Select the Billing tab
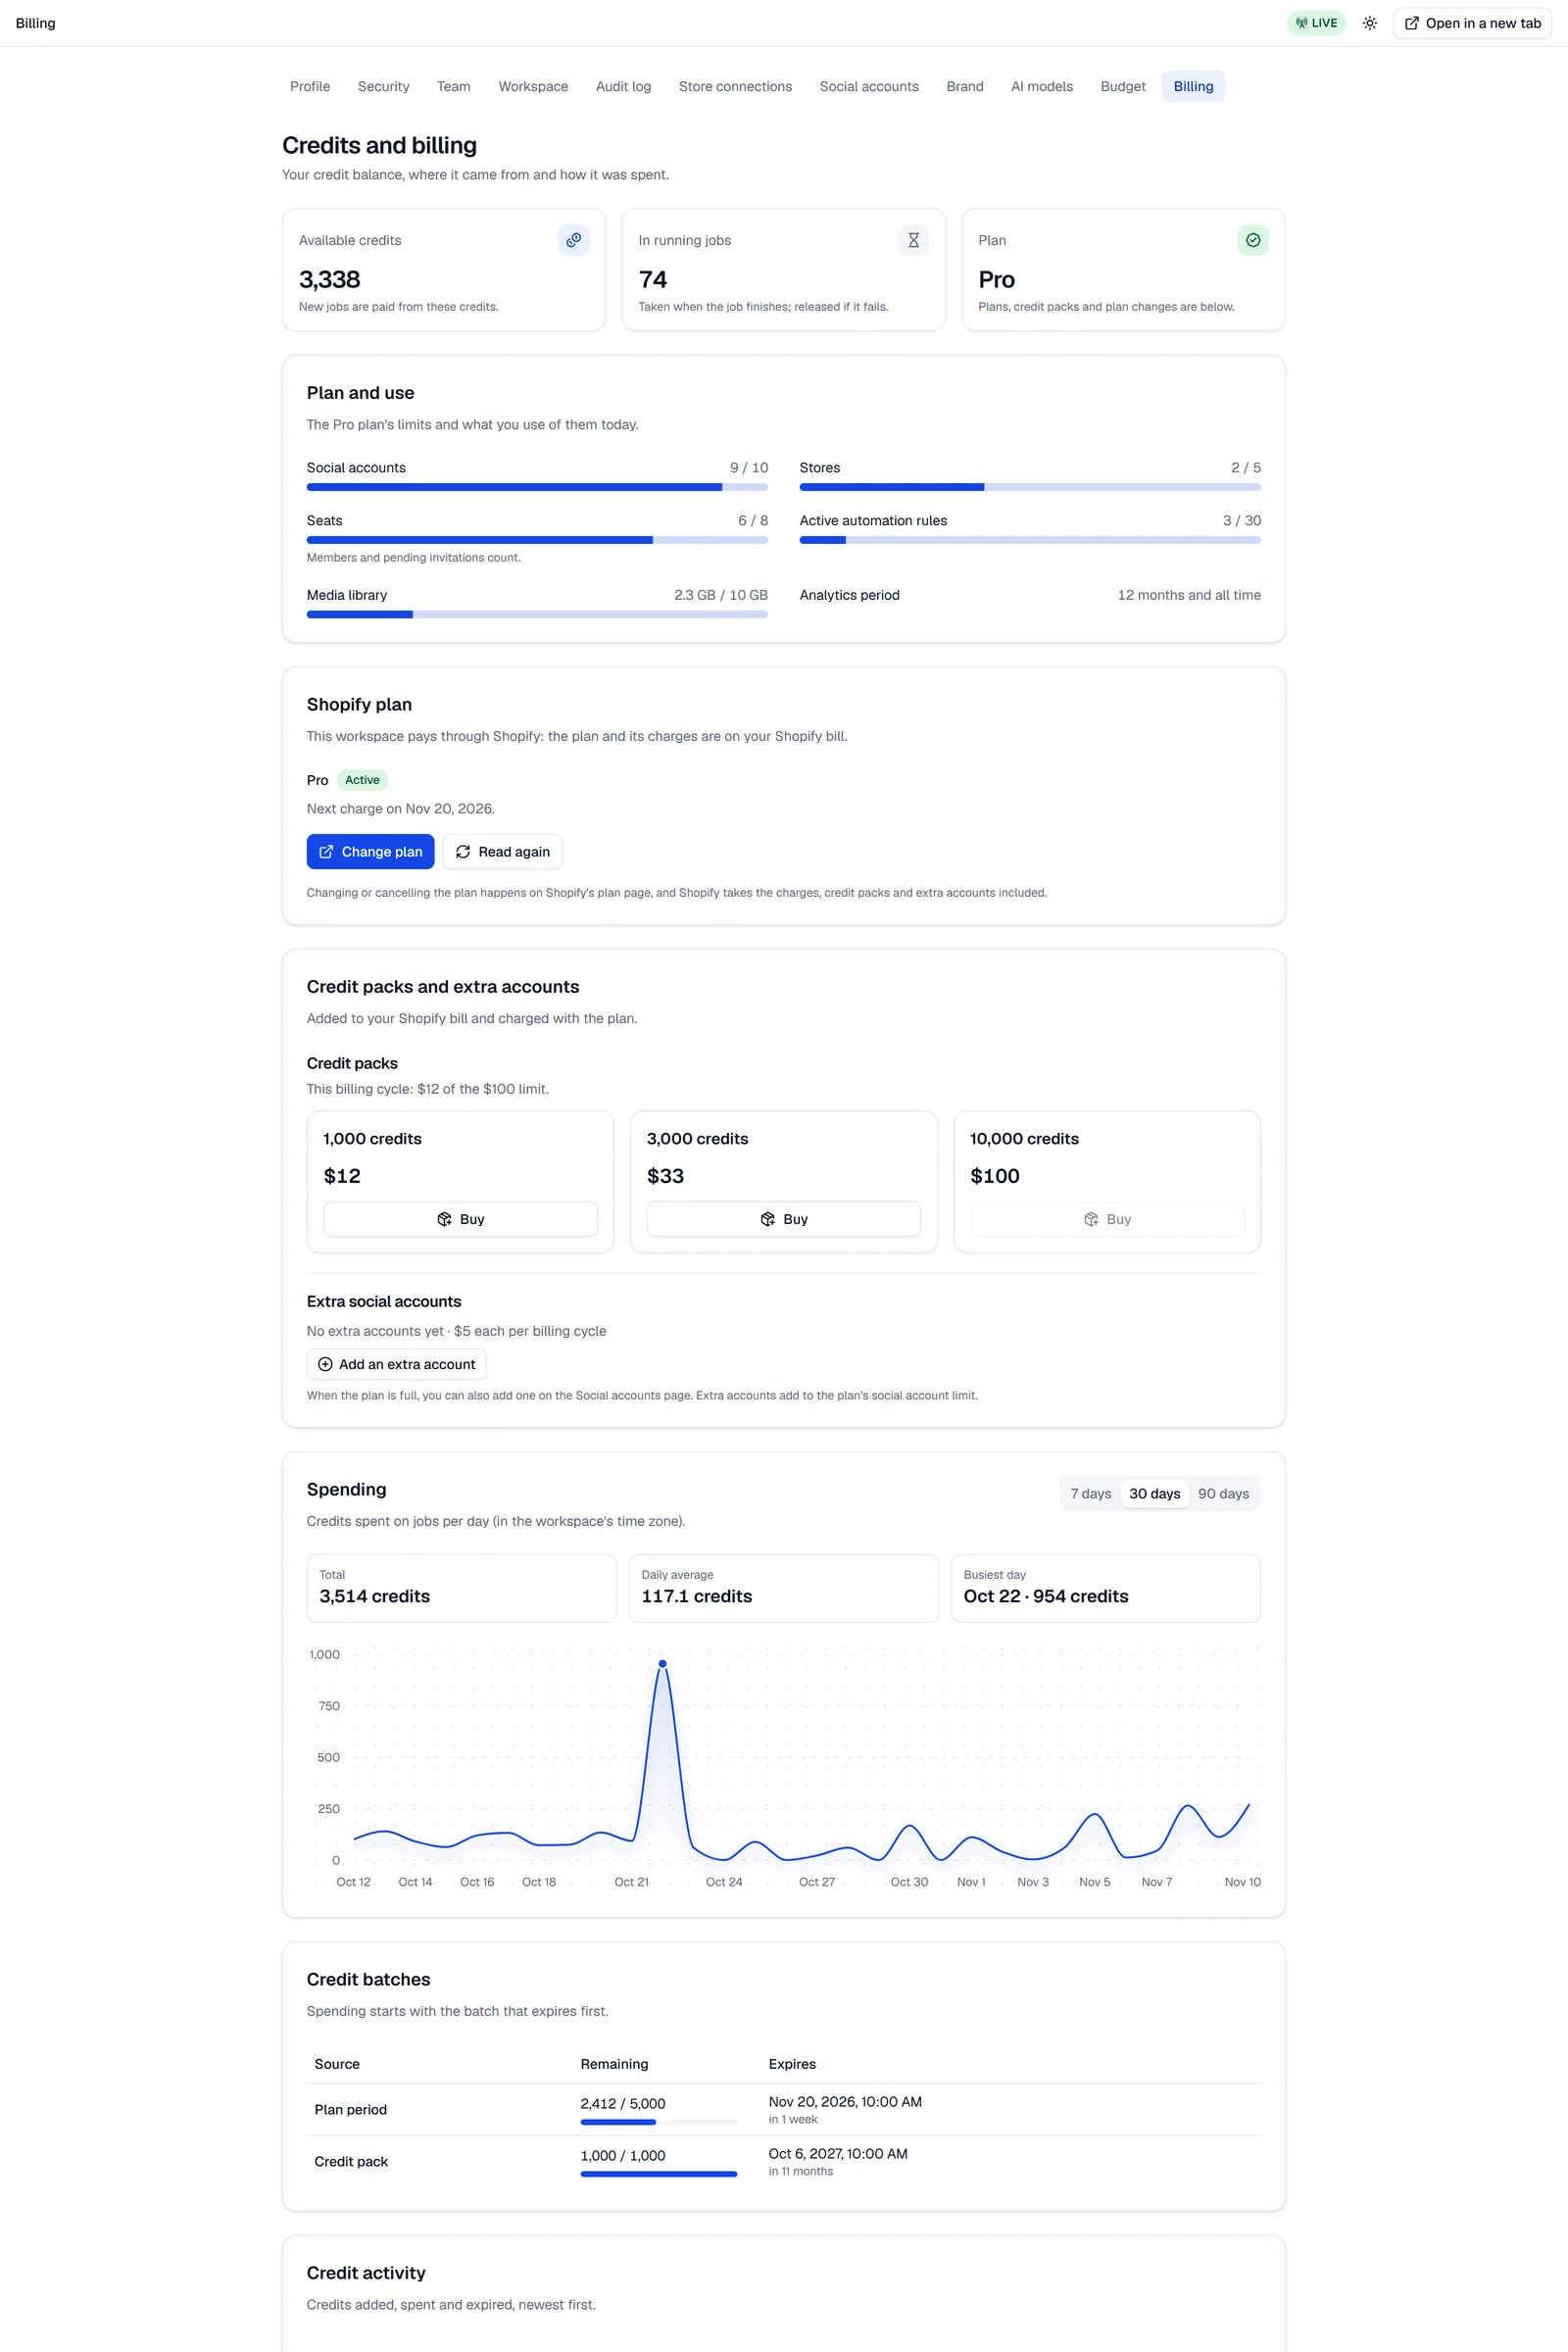This screenshot has width=1568, height=2352. coord(1193,86)
